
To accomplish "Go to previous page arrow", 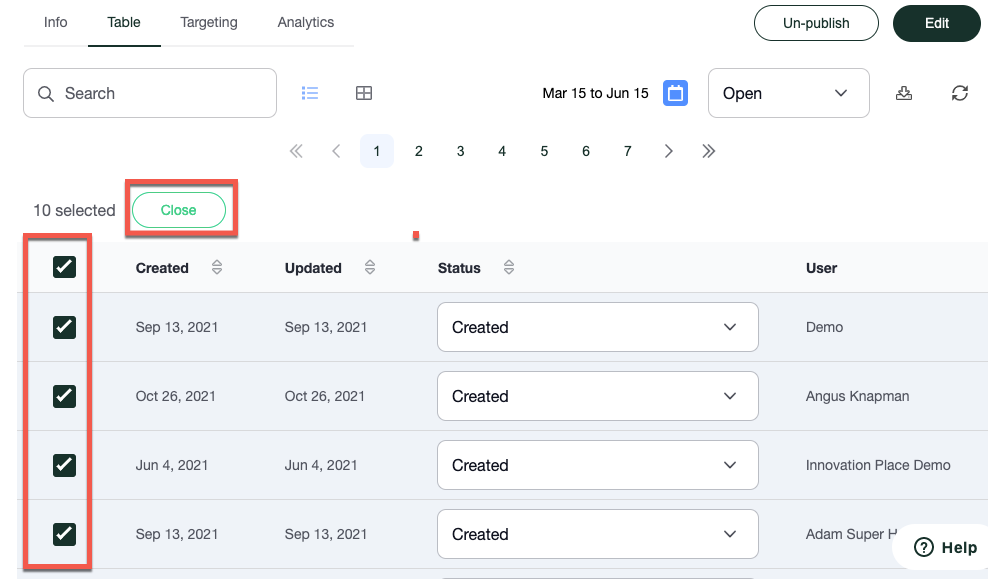I will (x=336, y=151).
